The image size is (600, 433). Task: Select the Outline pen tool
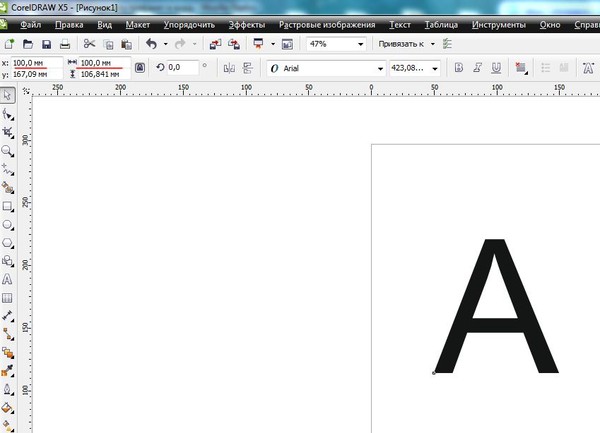[7, 390]
